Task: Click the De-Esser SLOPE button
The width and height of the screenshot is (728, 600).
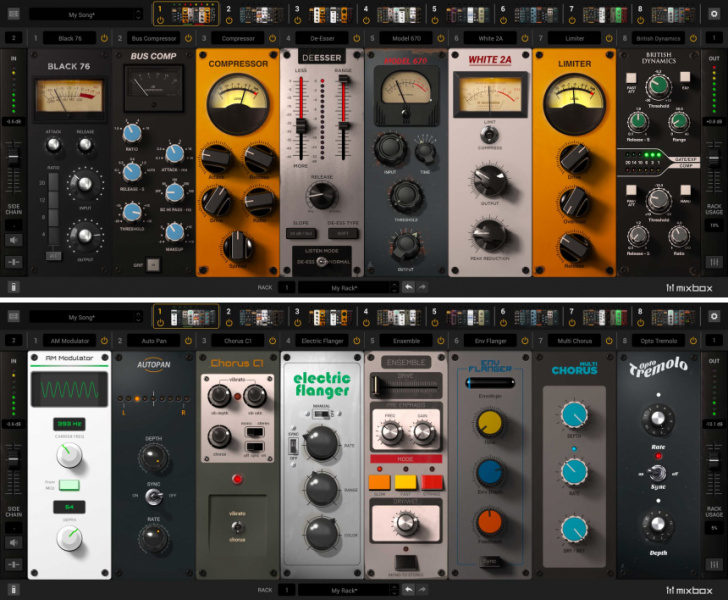Action: click(x=301, y=233)
